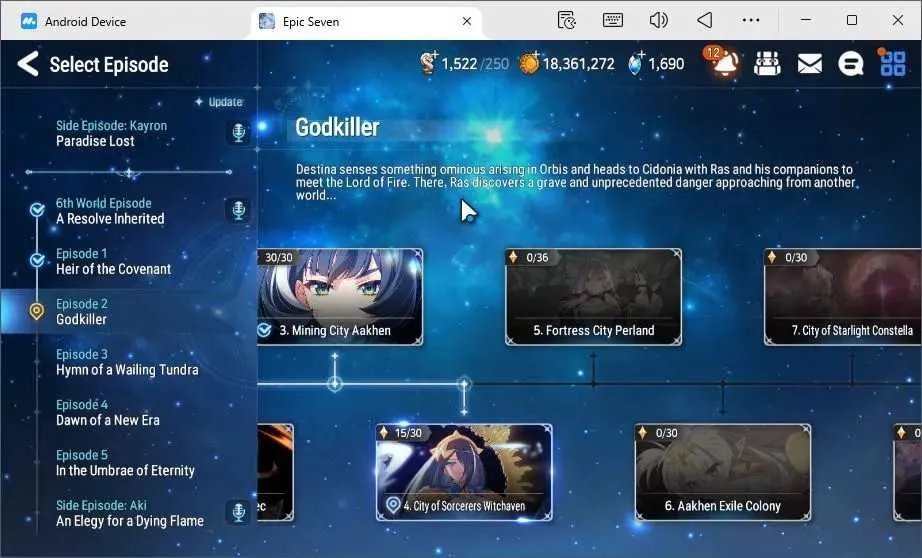The width and height of the screenshot is (922, 558).
Task: Click the Update sparkle label
Action: 219,102
